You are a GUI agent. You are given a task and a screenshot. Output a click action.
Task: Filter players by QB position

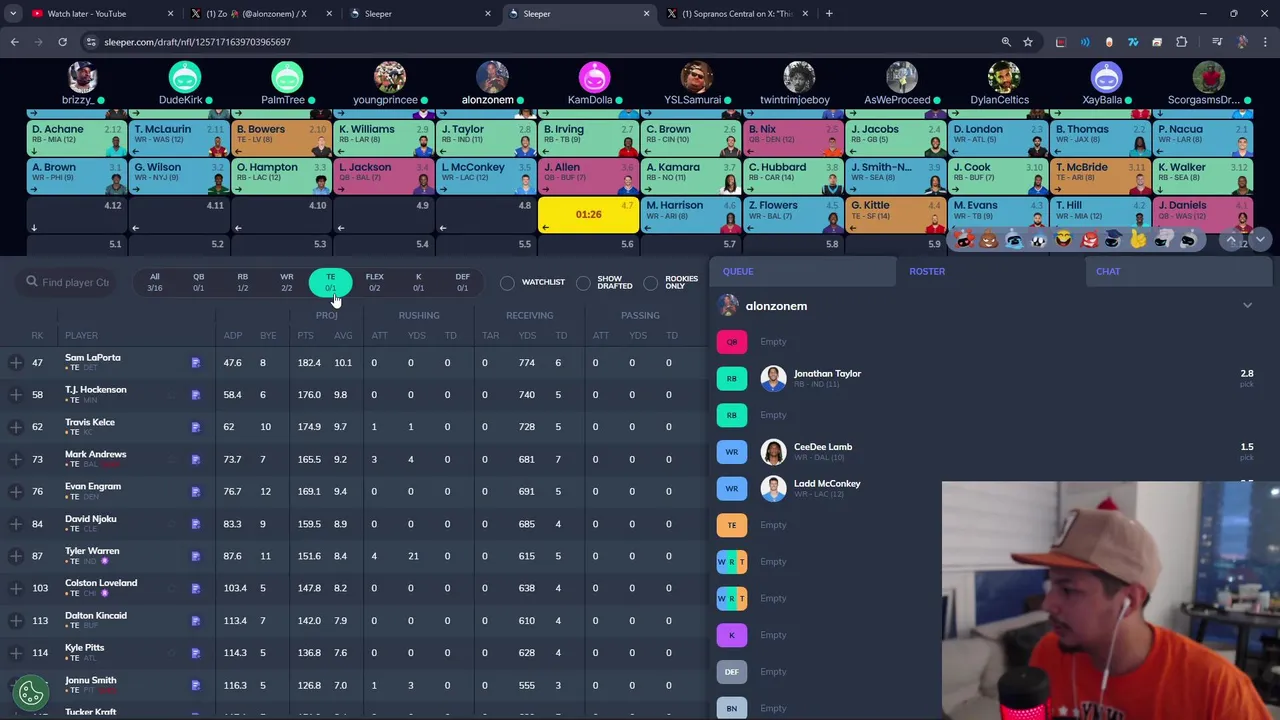198,282
